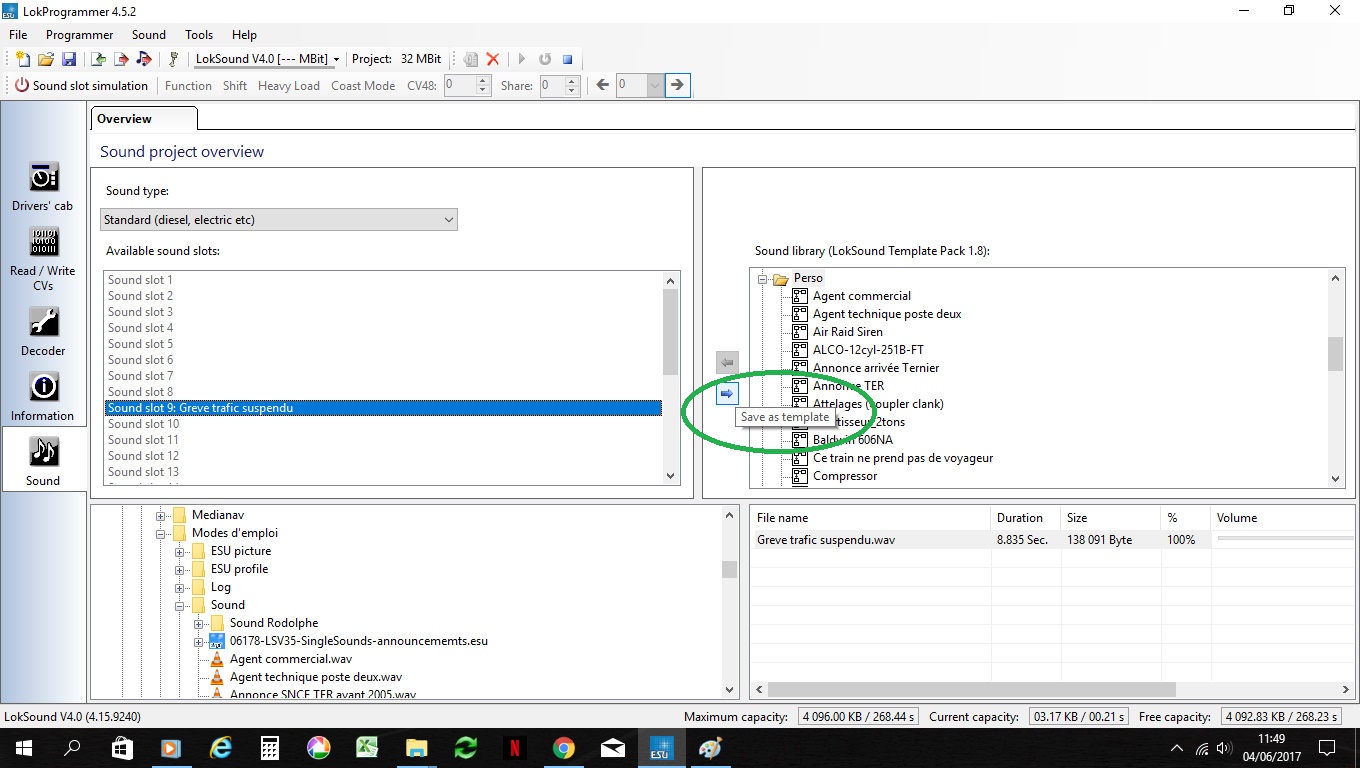Click the File name column header
This screenshot has width=1360, height=768.
(x=870, y=518)
